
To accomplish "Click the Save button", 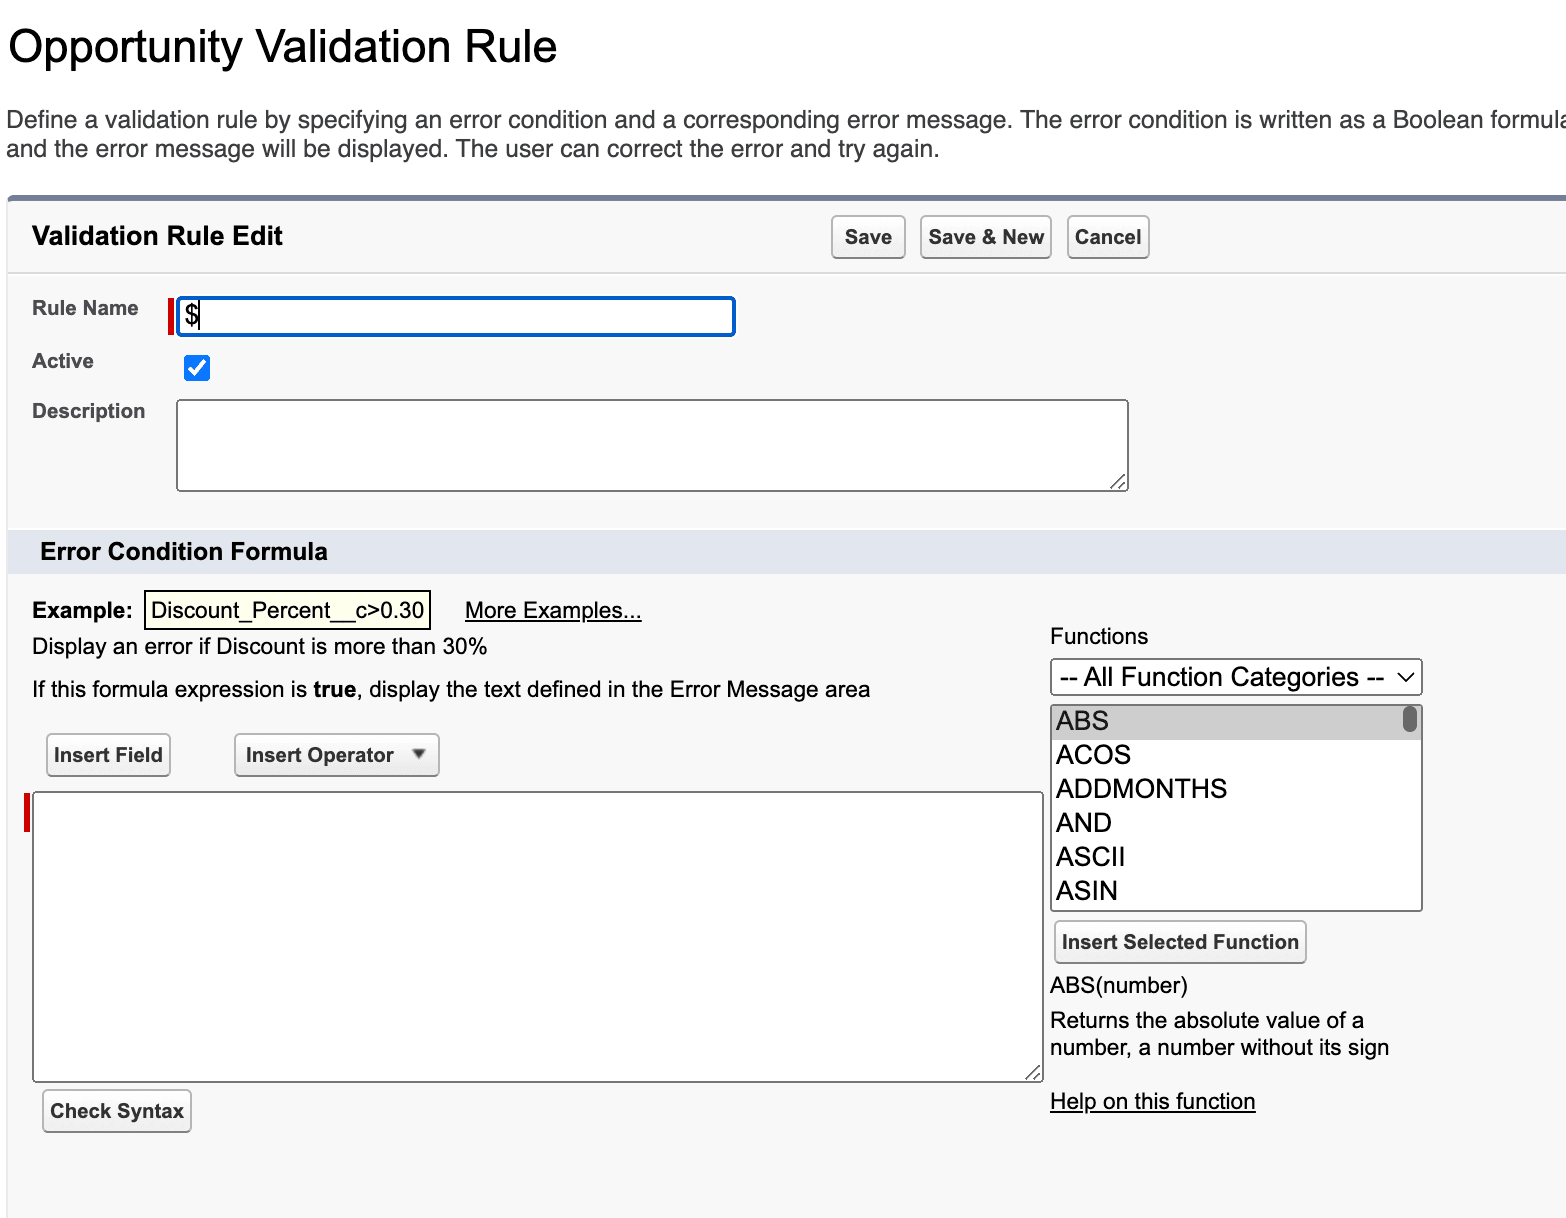I will coord(868,237).
